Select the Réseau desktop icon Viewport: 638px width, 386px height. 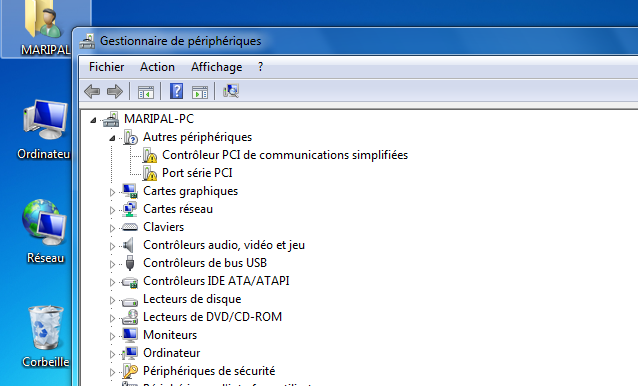(x=45, y=231)
